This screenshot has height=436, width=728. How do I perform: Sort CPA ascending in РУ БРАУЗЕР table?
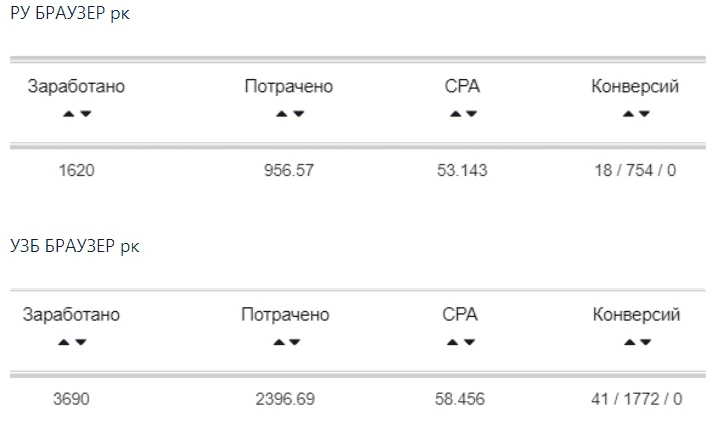pyautogui.click(x=455, y=114)
